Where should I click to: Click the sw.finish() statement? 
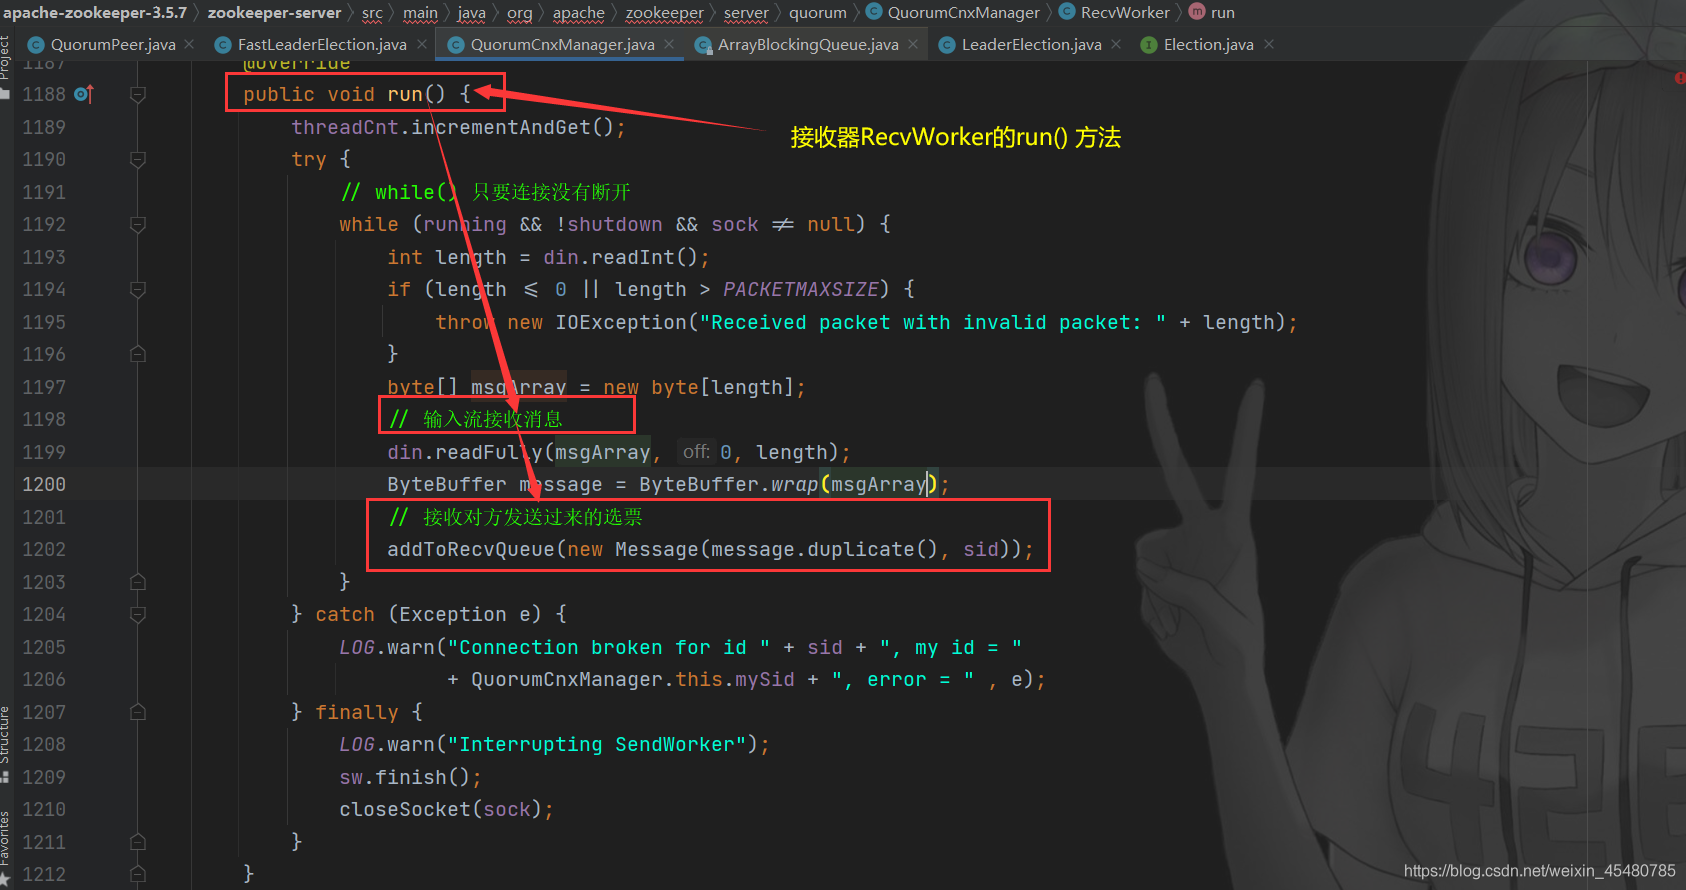click(x=410, y=777)
